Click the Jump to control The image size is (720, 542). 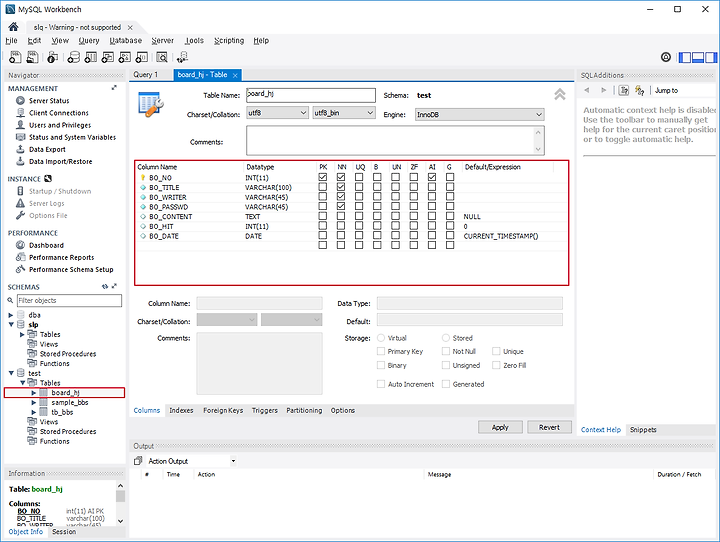666,90
